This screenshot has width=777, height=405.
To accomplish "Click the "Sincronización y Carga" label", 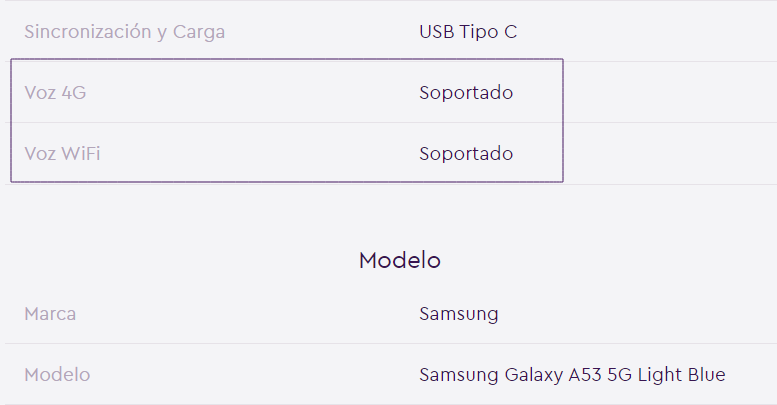I will click(124, 31).
